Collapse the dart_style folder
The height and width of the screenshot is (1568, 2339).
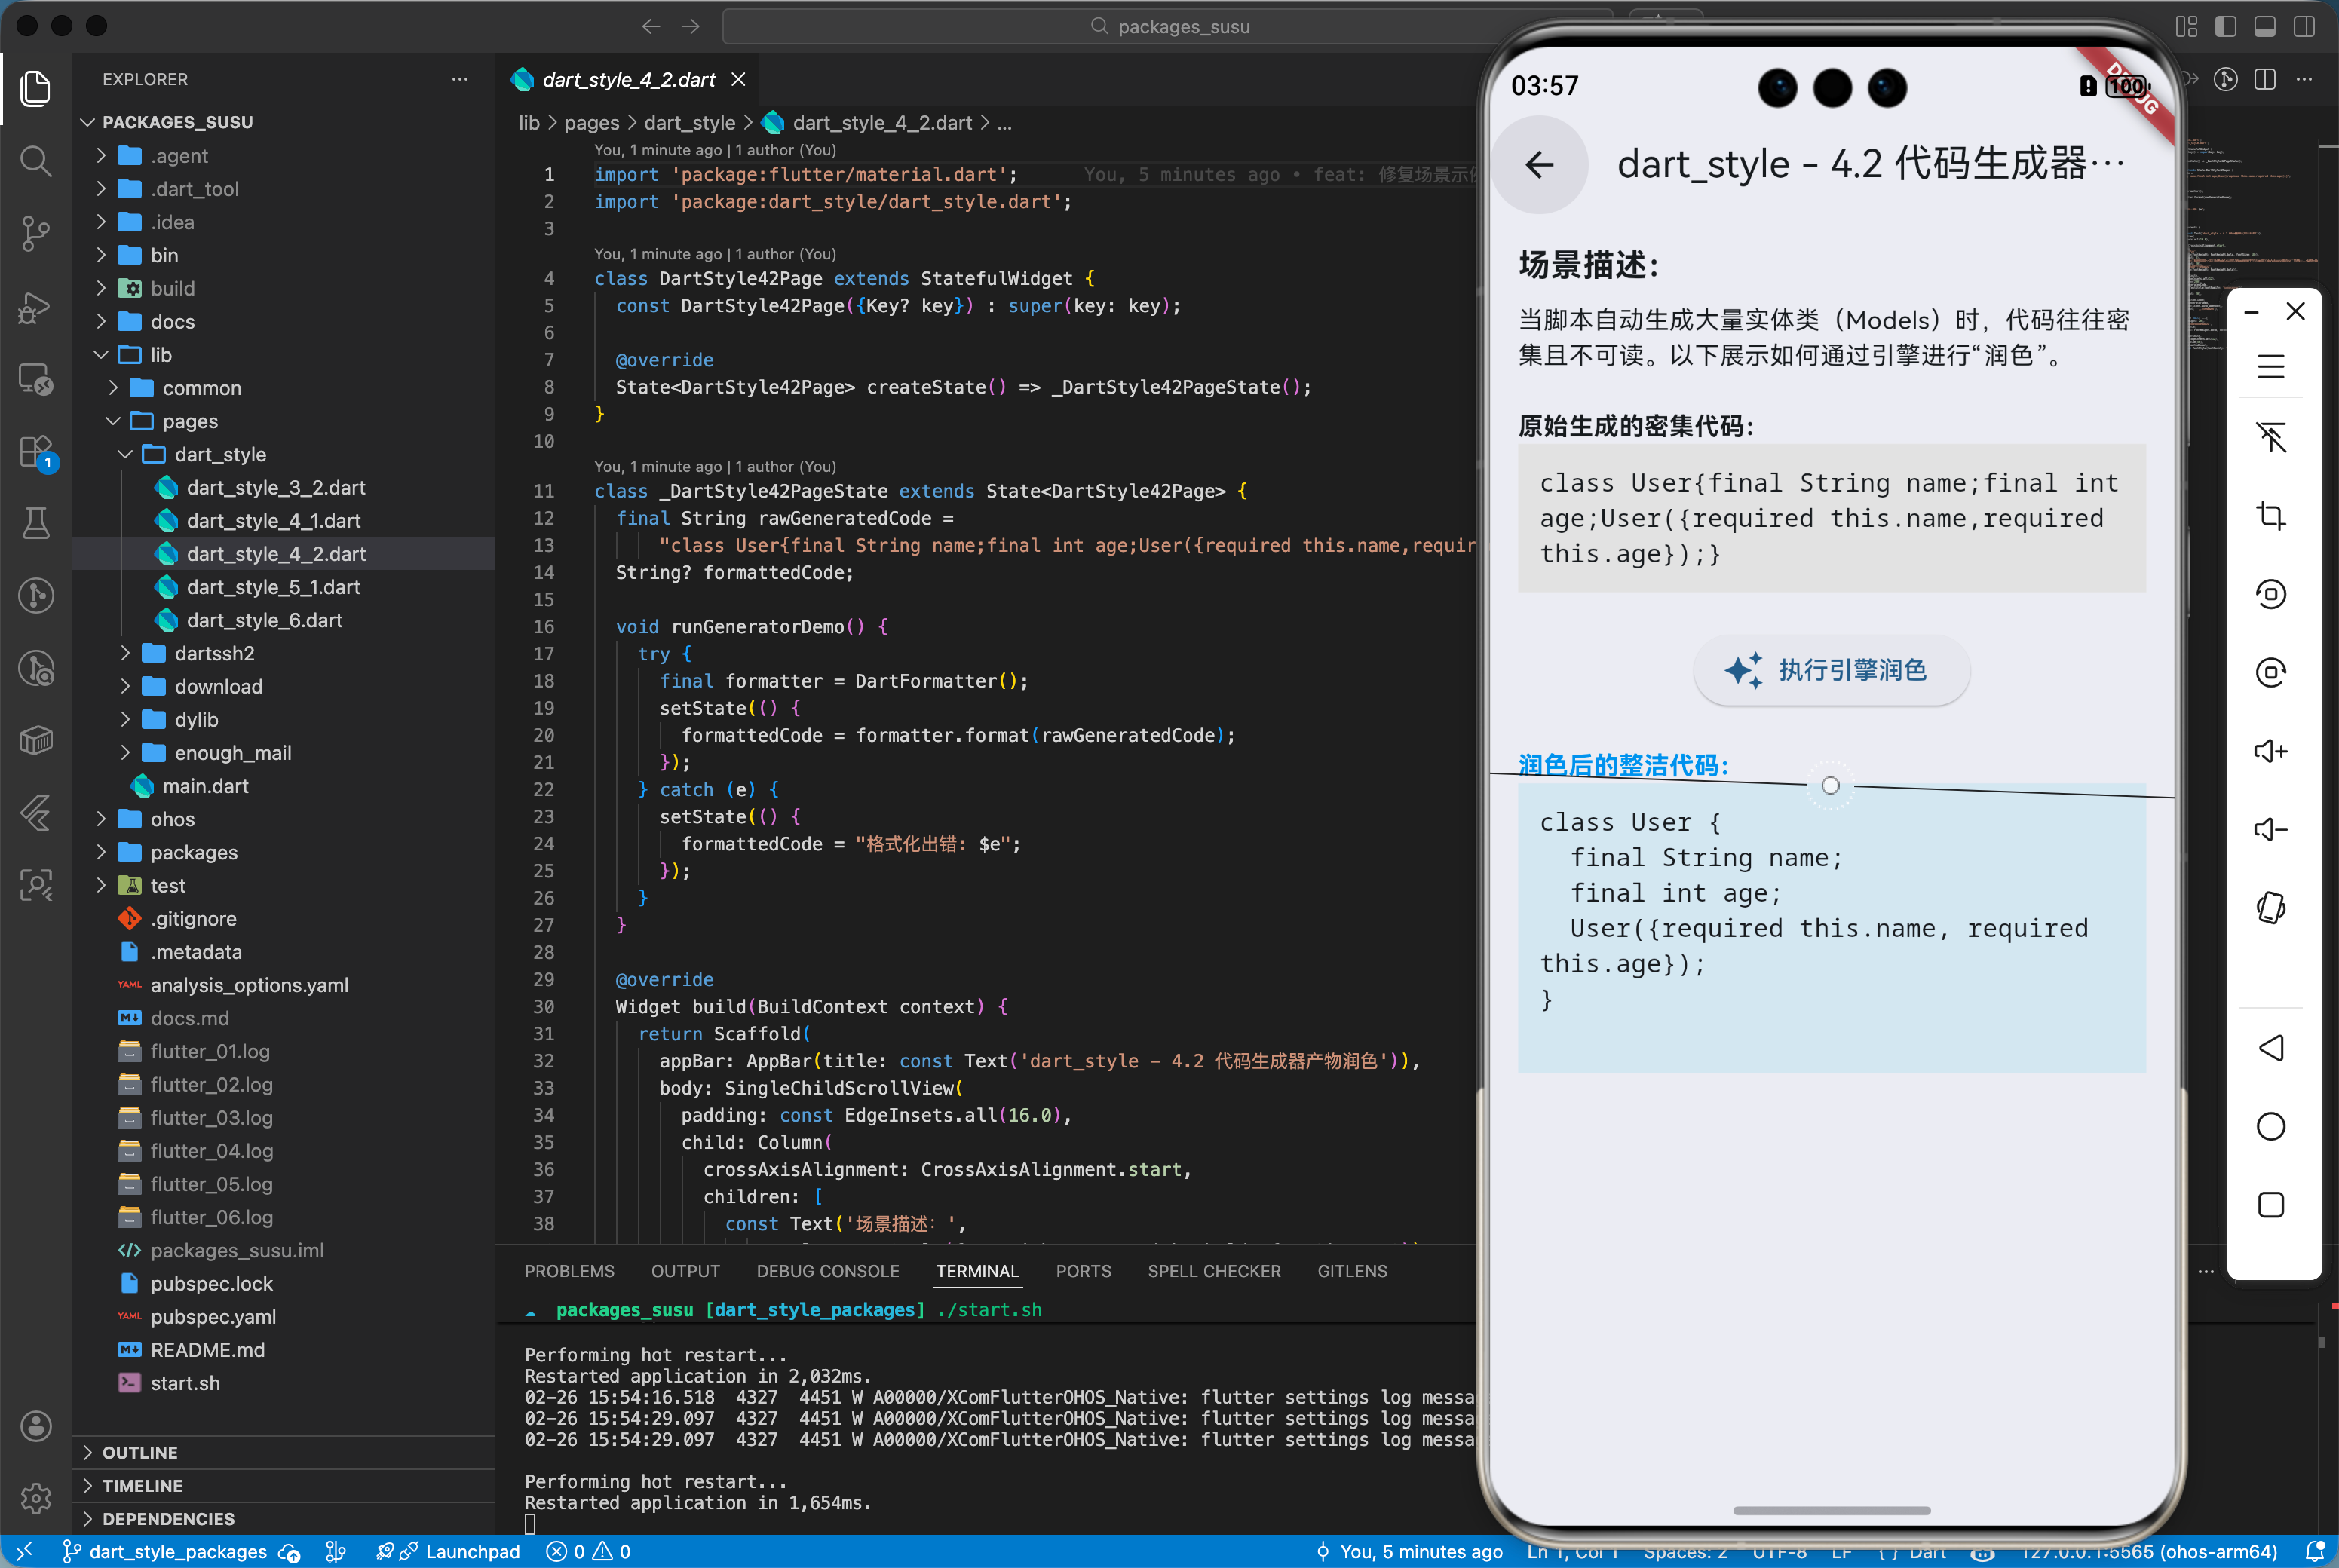coord(220,454)
